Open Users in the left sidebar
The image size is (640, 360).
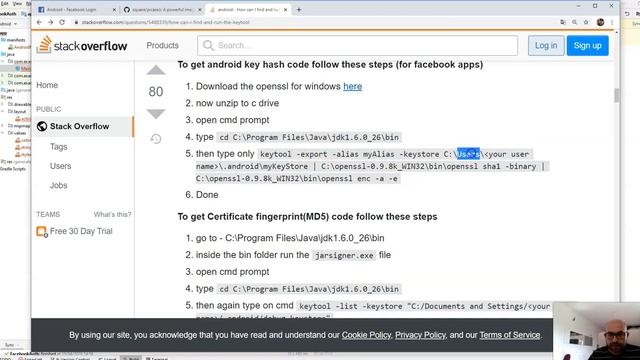(60, 166)
